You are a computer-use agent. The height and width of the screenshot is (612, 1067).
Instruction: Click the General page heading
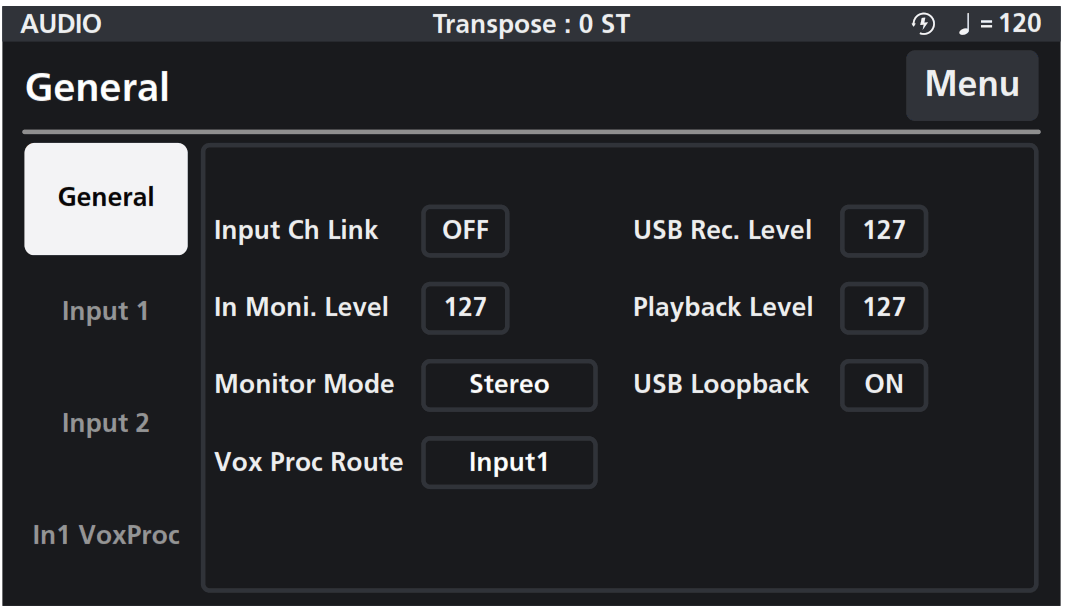[x=97, y=88]
